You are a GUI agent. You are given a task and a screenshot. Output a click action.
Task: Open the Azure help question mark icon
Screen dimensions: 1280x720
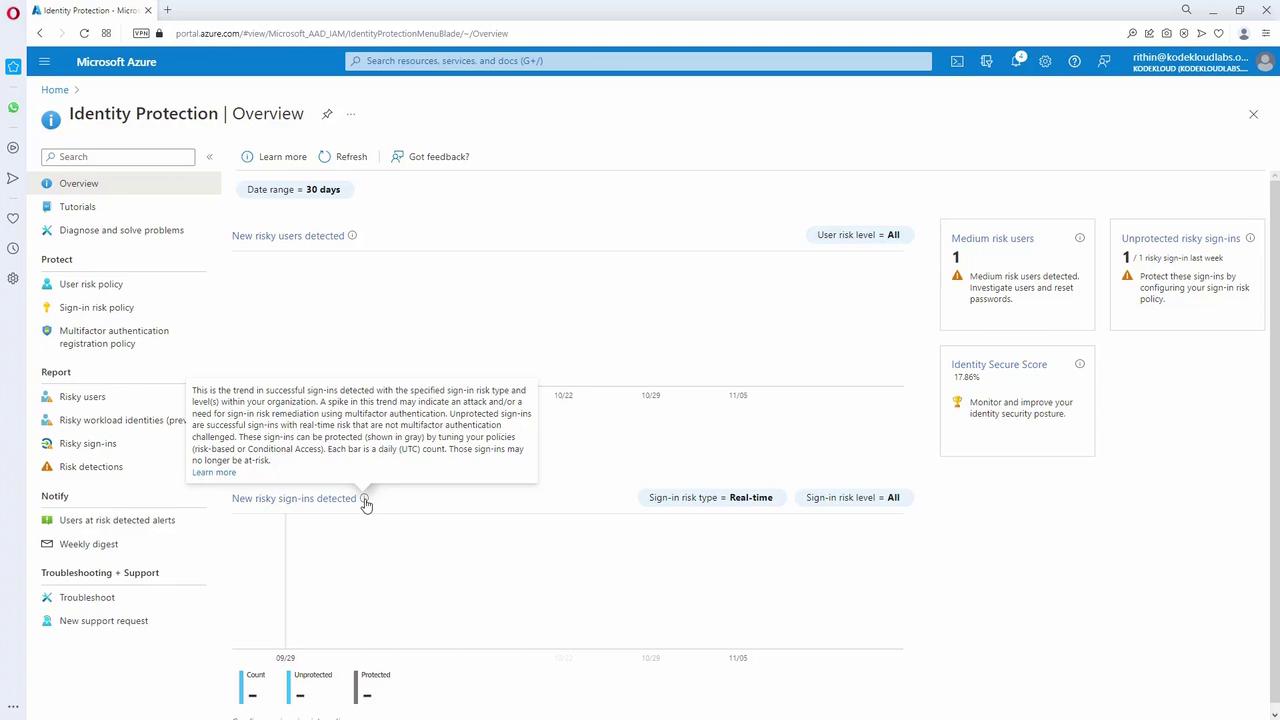(x=1074, y=61)
